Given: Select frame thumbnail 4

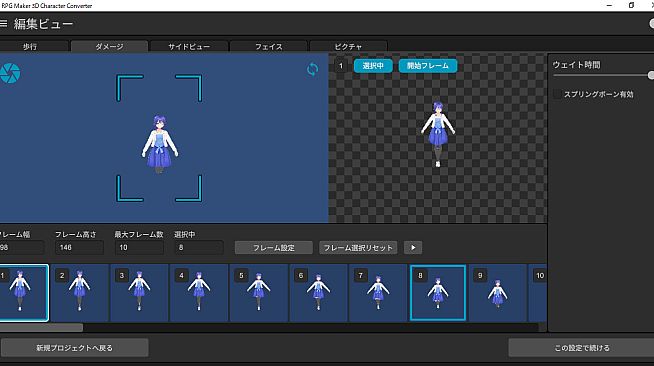Looking at the screenshot, I should [x=199, y=293].
